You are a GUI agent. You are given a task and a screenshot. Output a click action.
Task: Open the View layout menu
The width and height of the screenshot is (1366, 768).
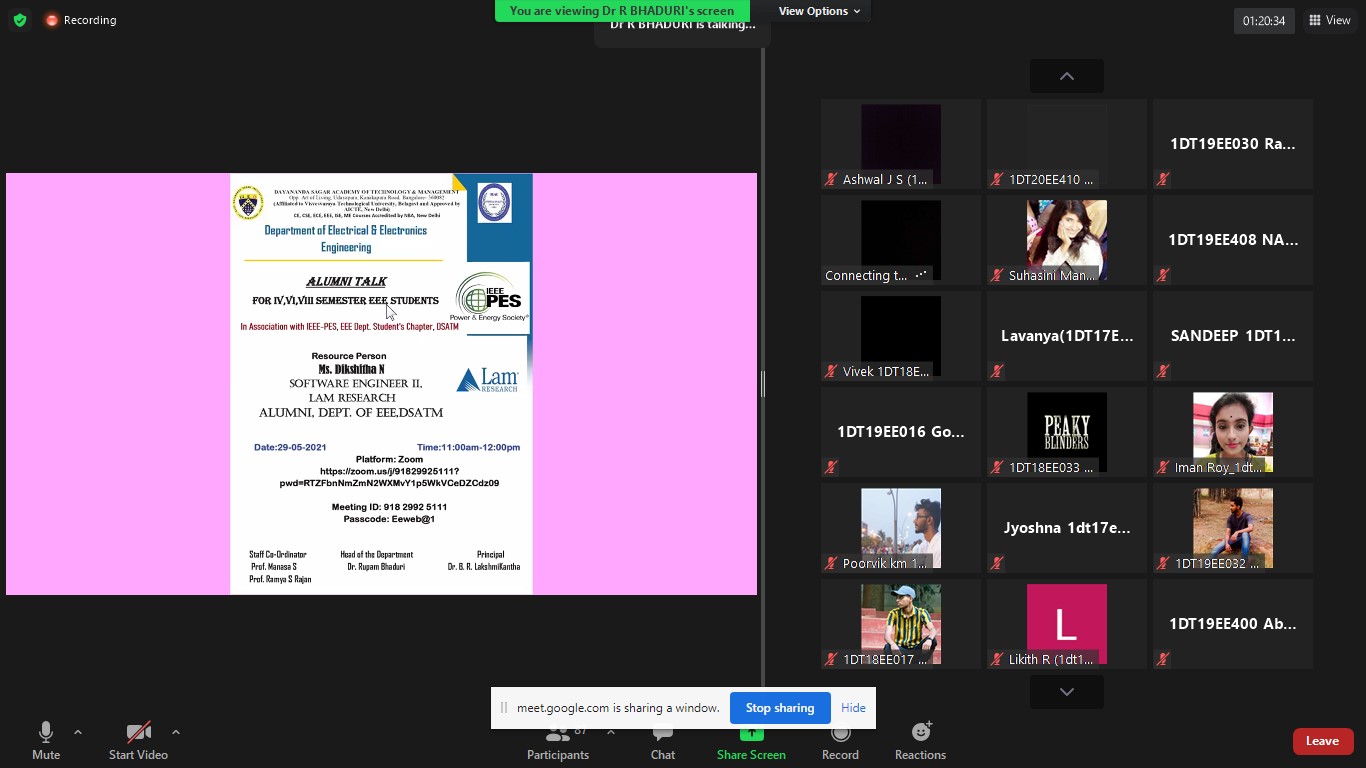1329,20
